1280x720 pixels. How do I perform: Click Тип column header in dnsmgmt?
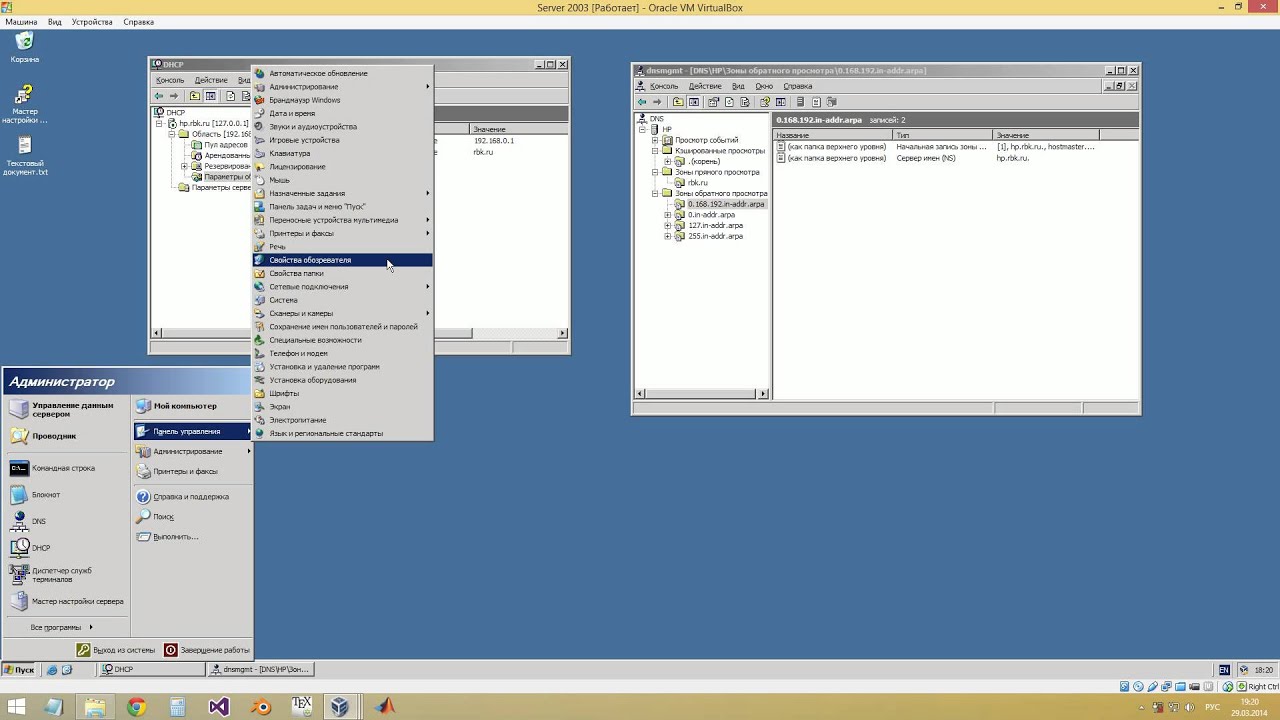pos(942,135)
